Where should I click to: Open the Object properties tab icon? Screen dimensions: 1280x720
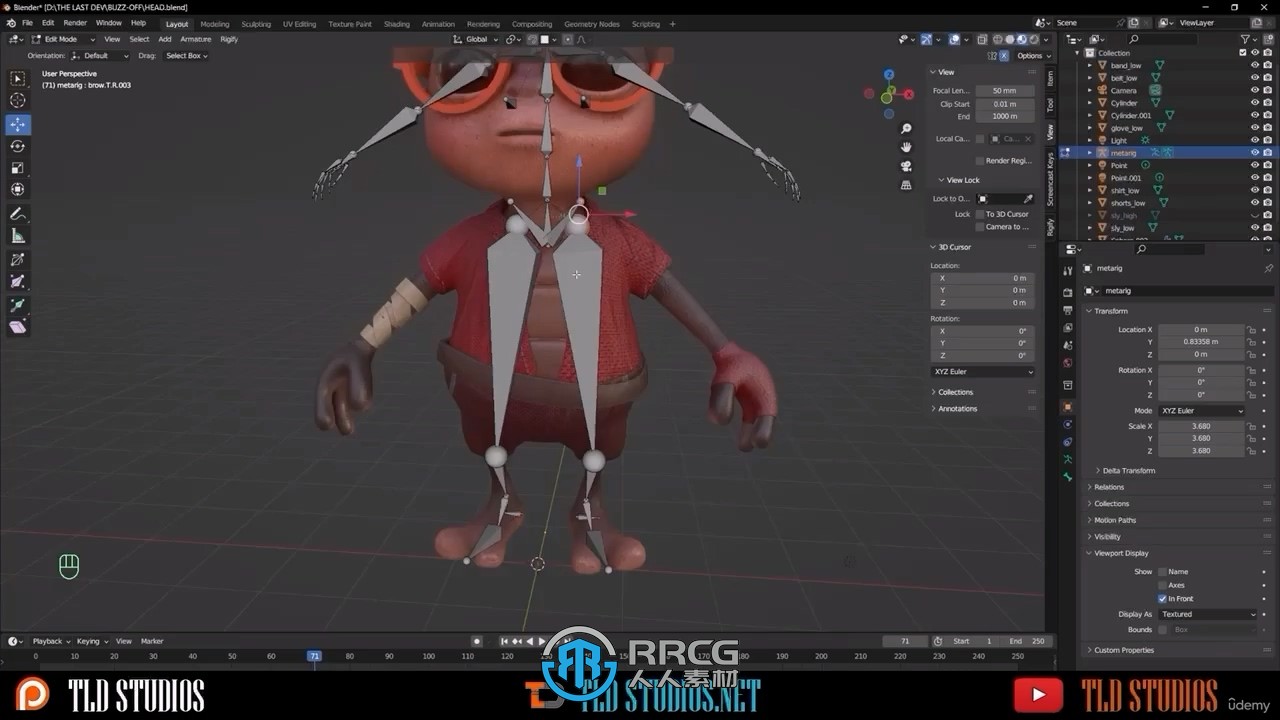tap(1068, 407)
